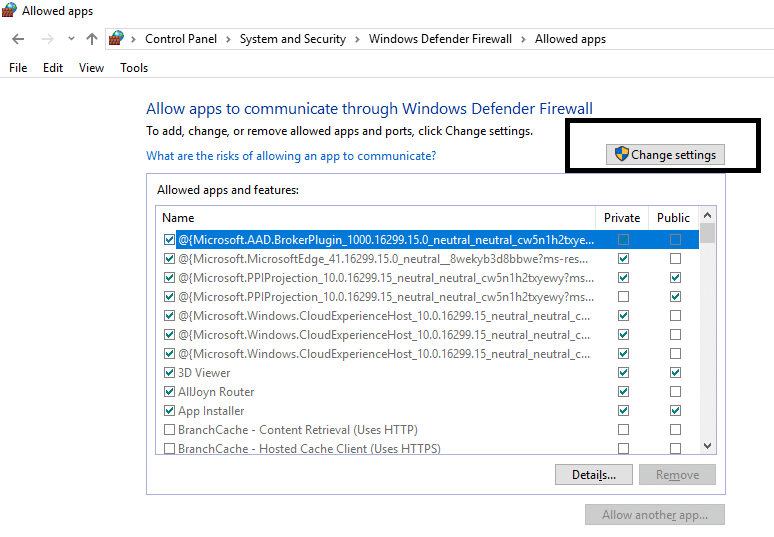Toggle Public checkbox for App Installer
The image size is (774, 537).
pyautogui.click(x=675, y=411)
